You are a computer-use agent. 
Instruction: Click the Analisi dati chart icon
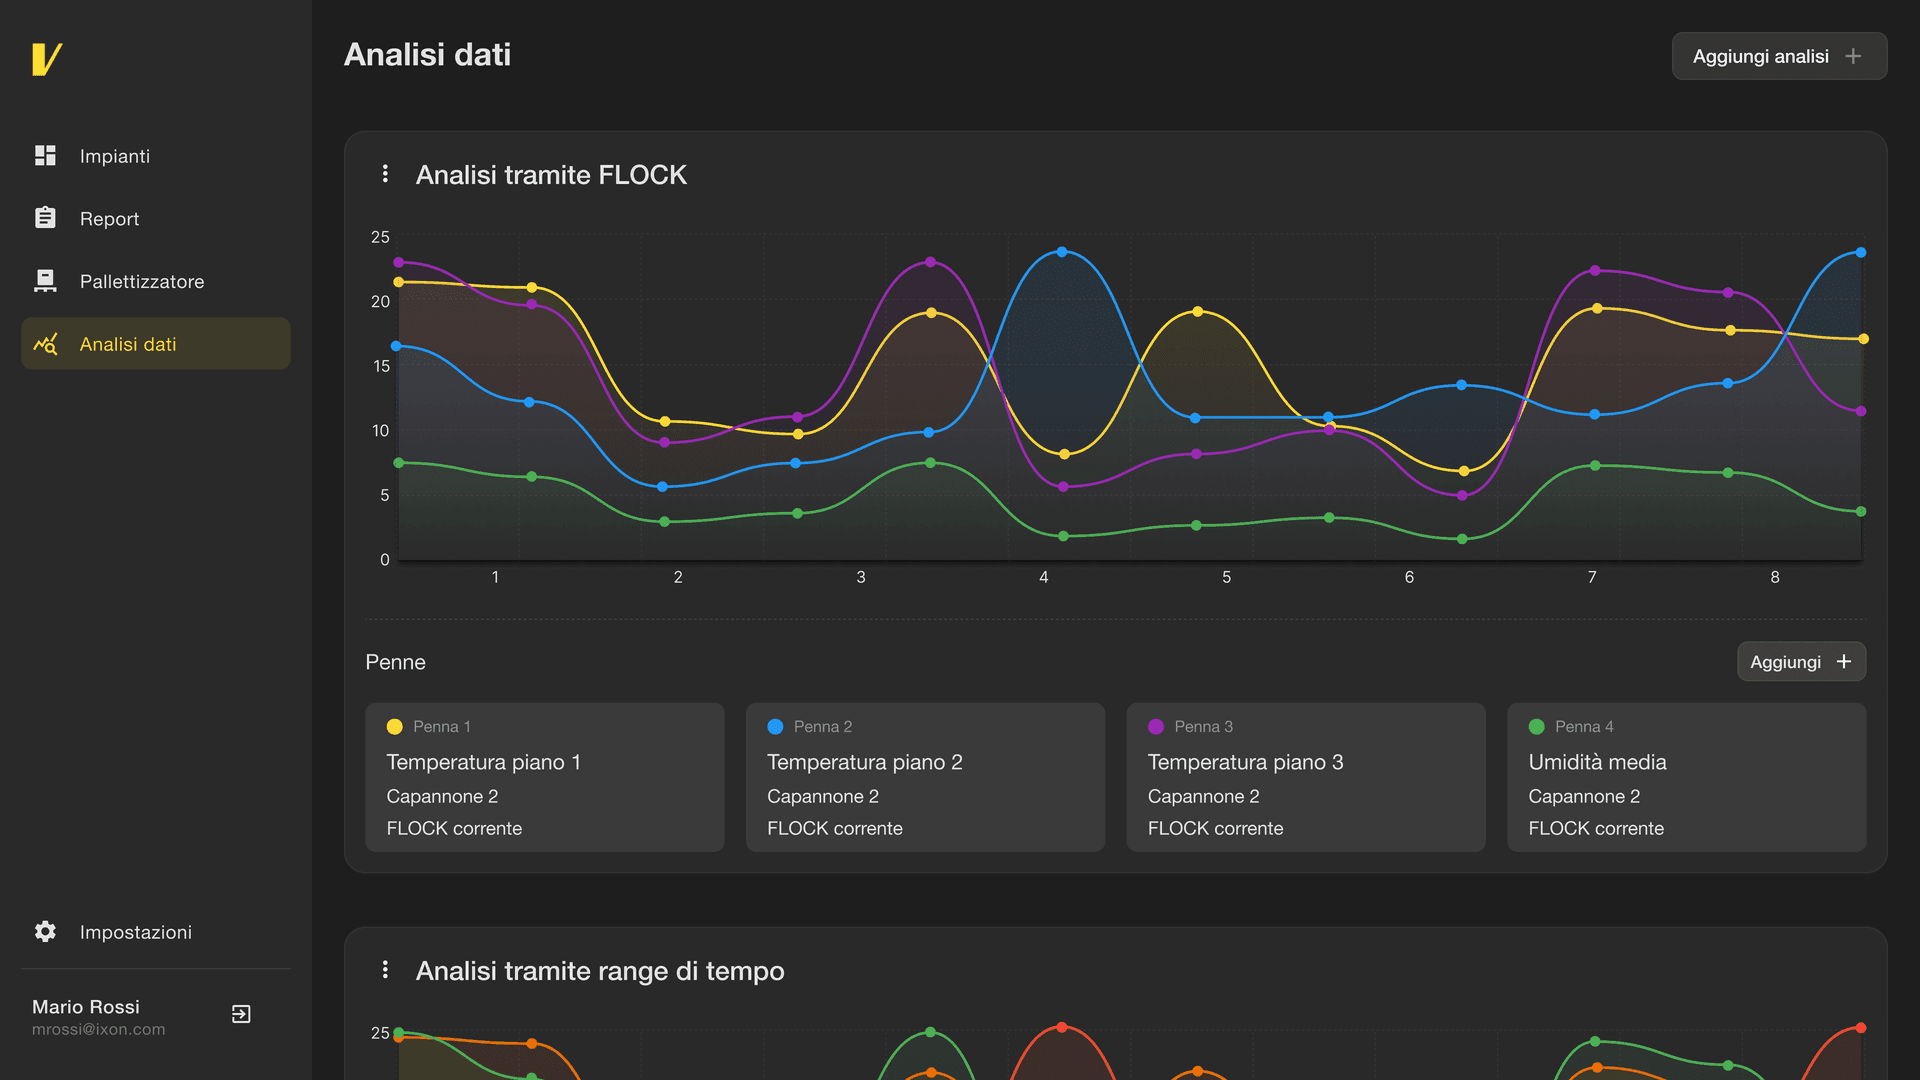[45, 344]
